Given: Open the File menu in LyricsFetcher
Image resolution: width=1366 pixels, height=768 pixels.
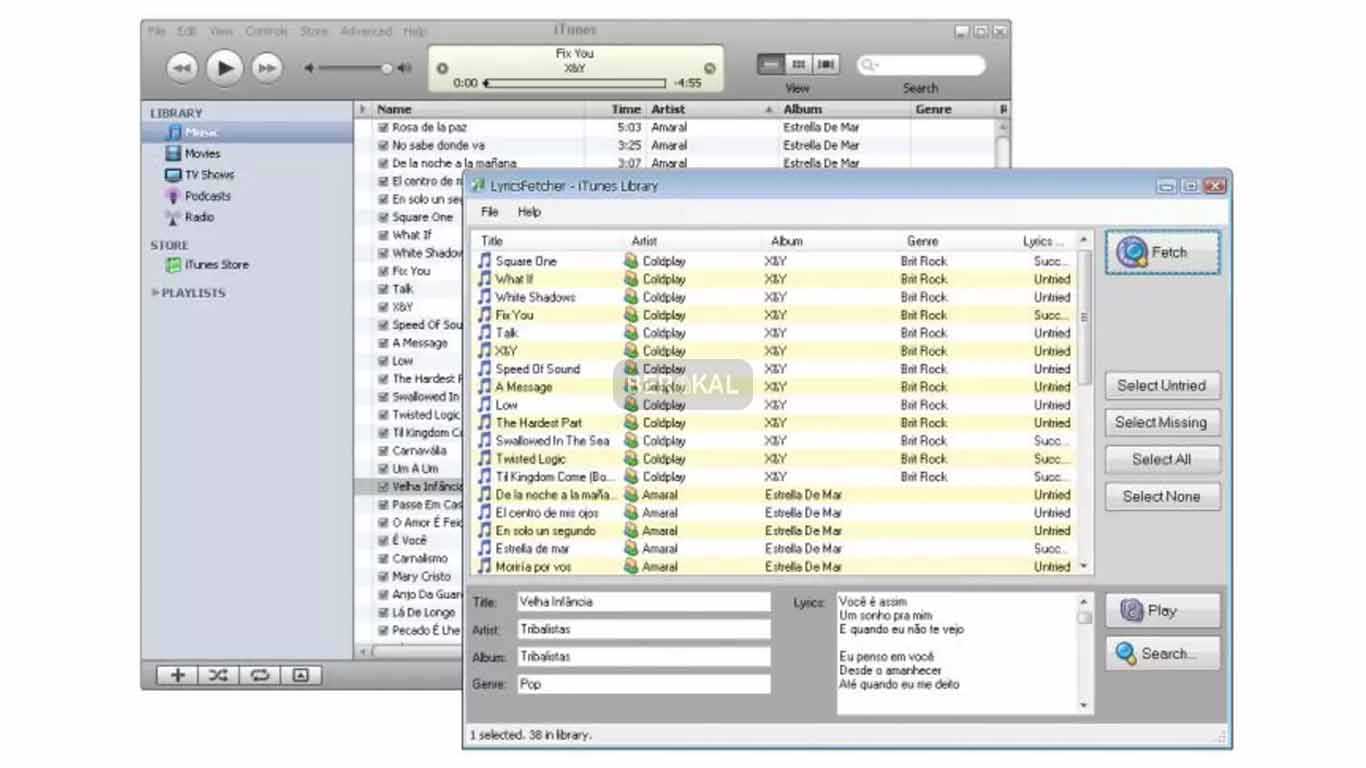Looking at the screenshot, I should pyautogui.click(x=490, y=212).
